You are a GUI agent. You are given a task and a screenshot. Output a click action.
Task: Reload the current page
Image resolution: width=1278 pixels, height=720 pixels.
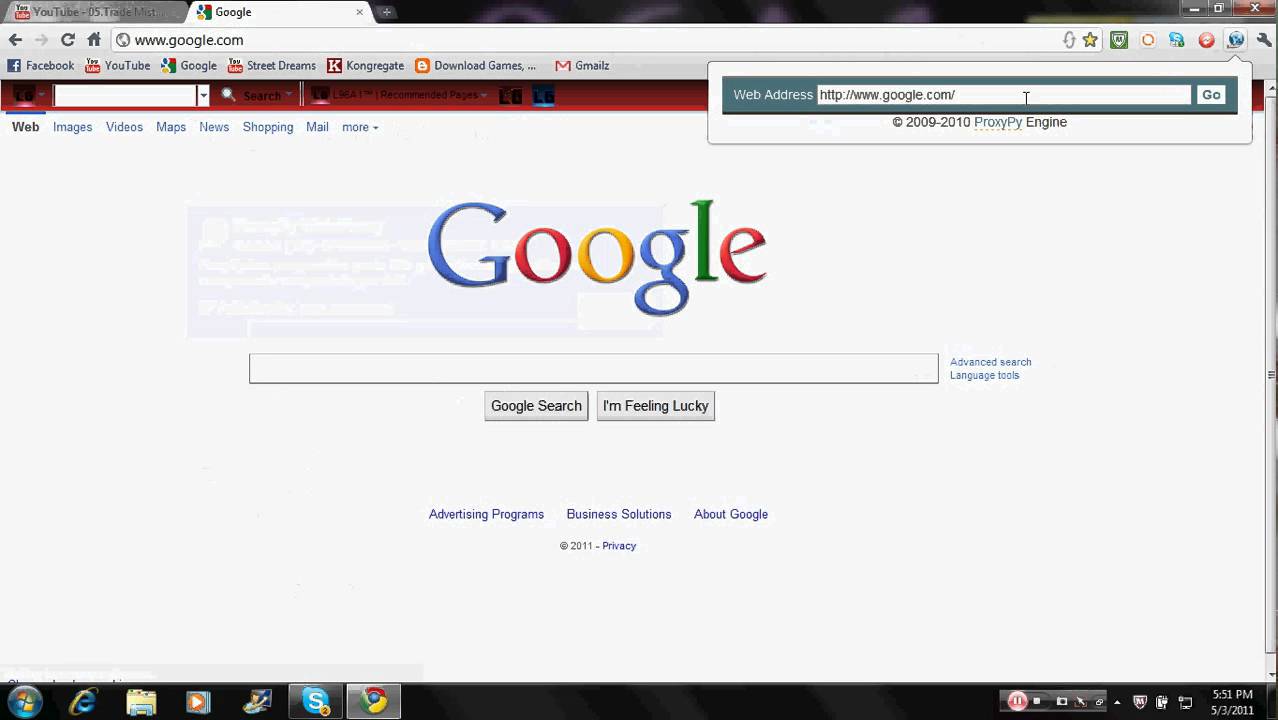[x=67, y=40]
